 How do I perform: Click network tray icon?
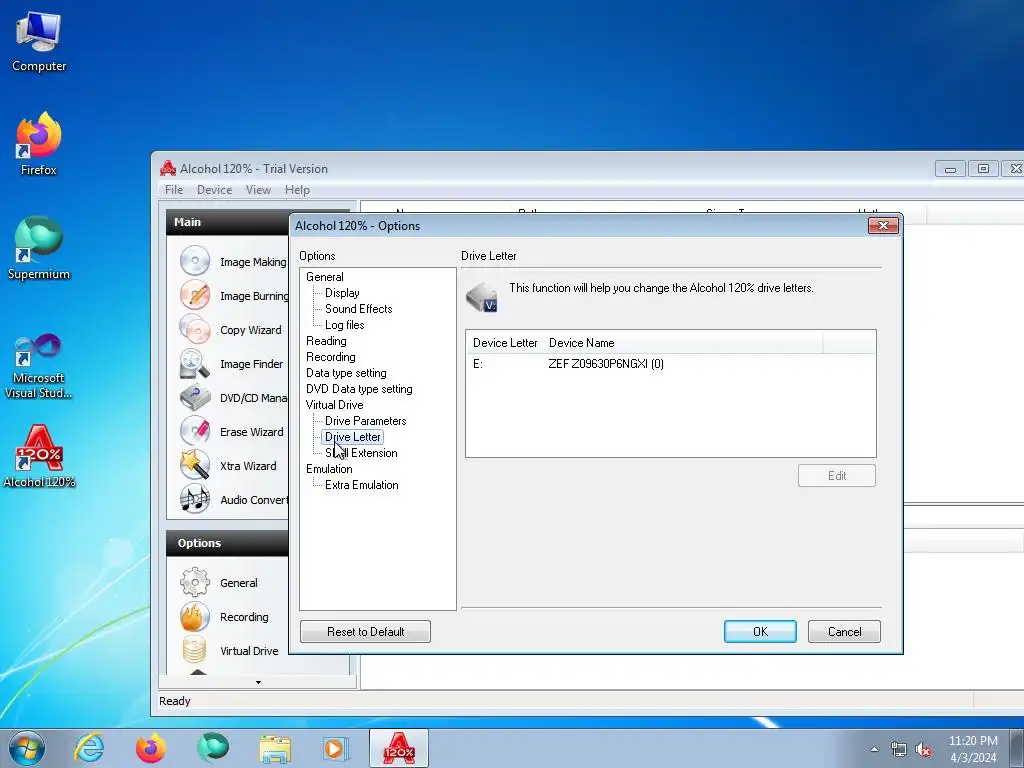pos(899,749)
